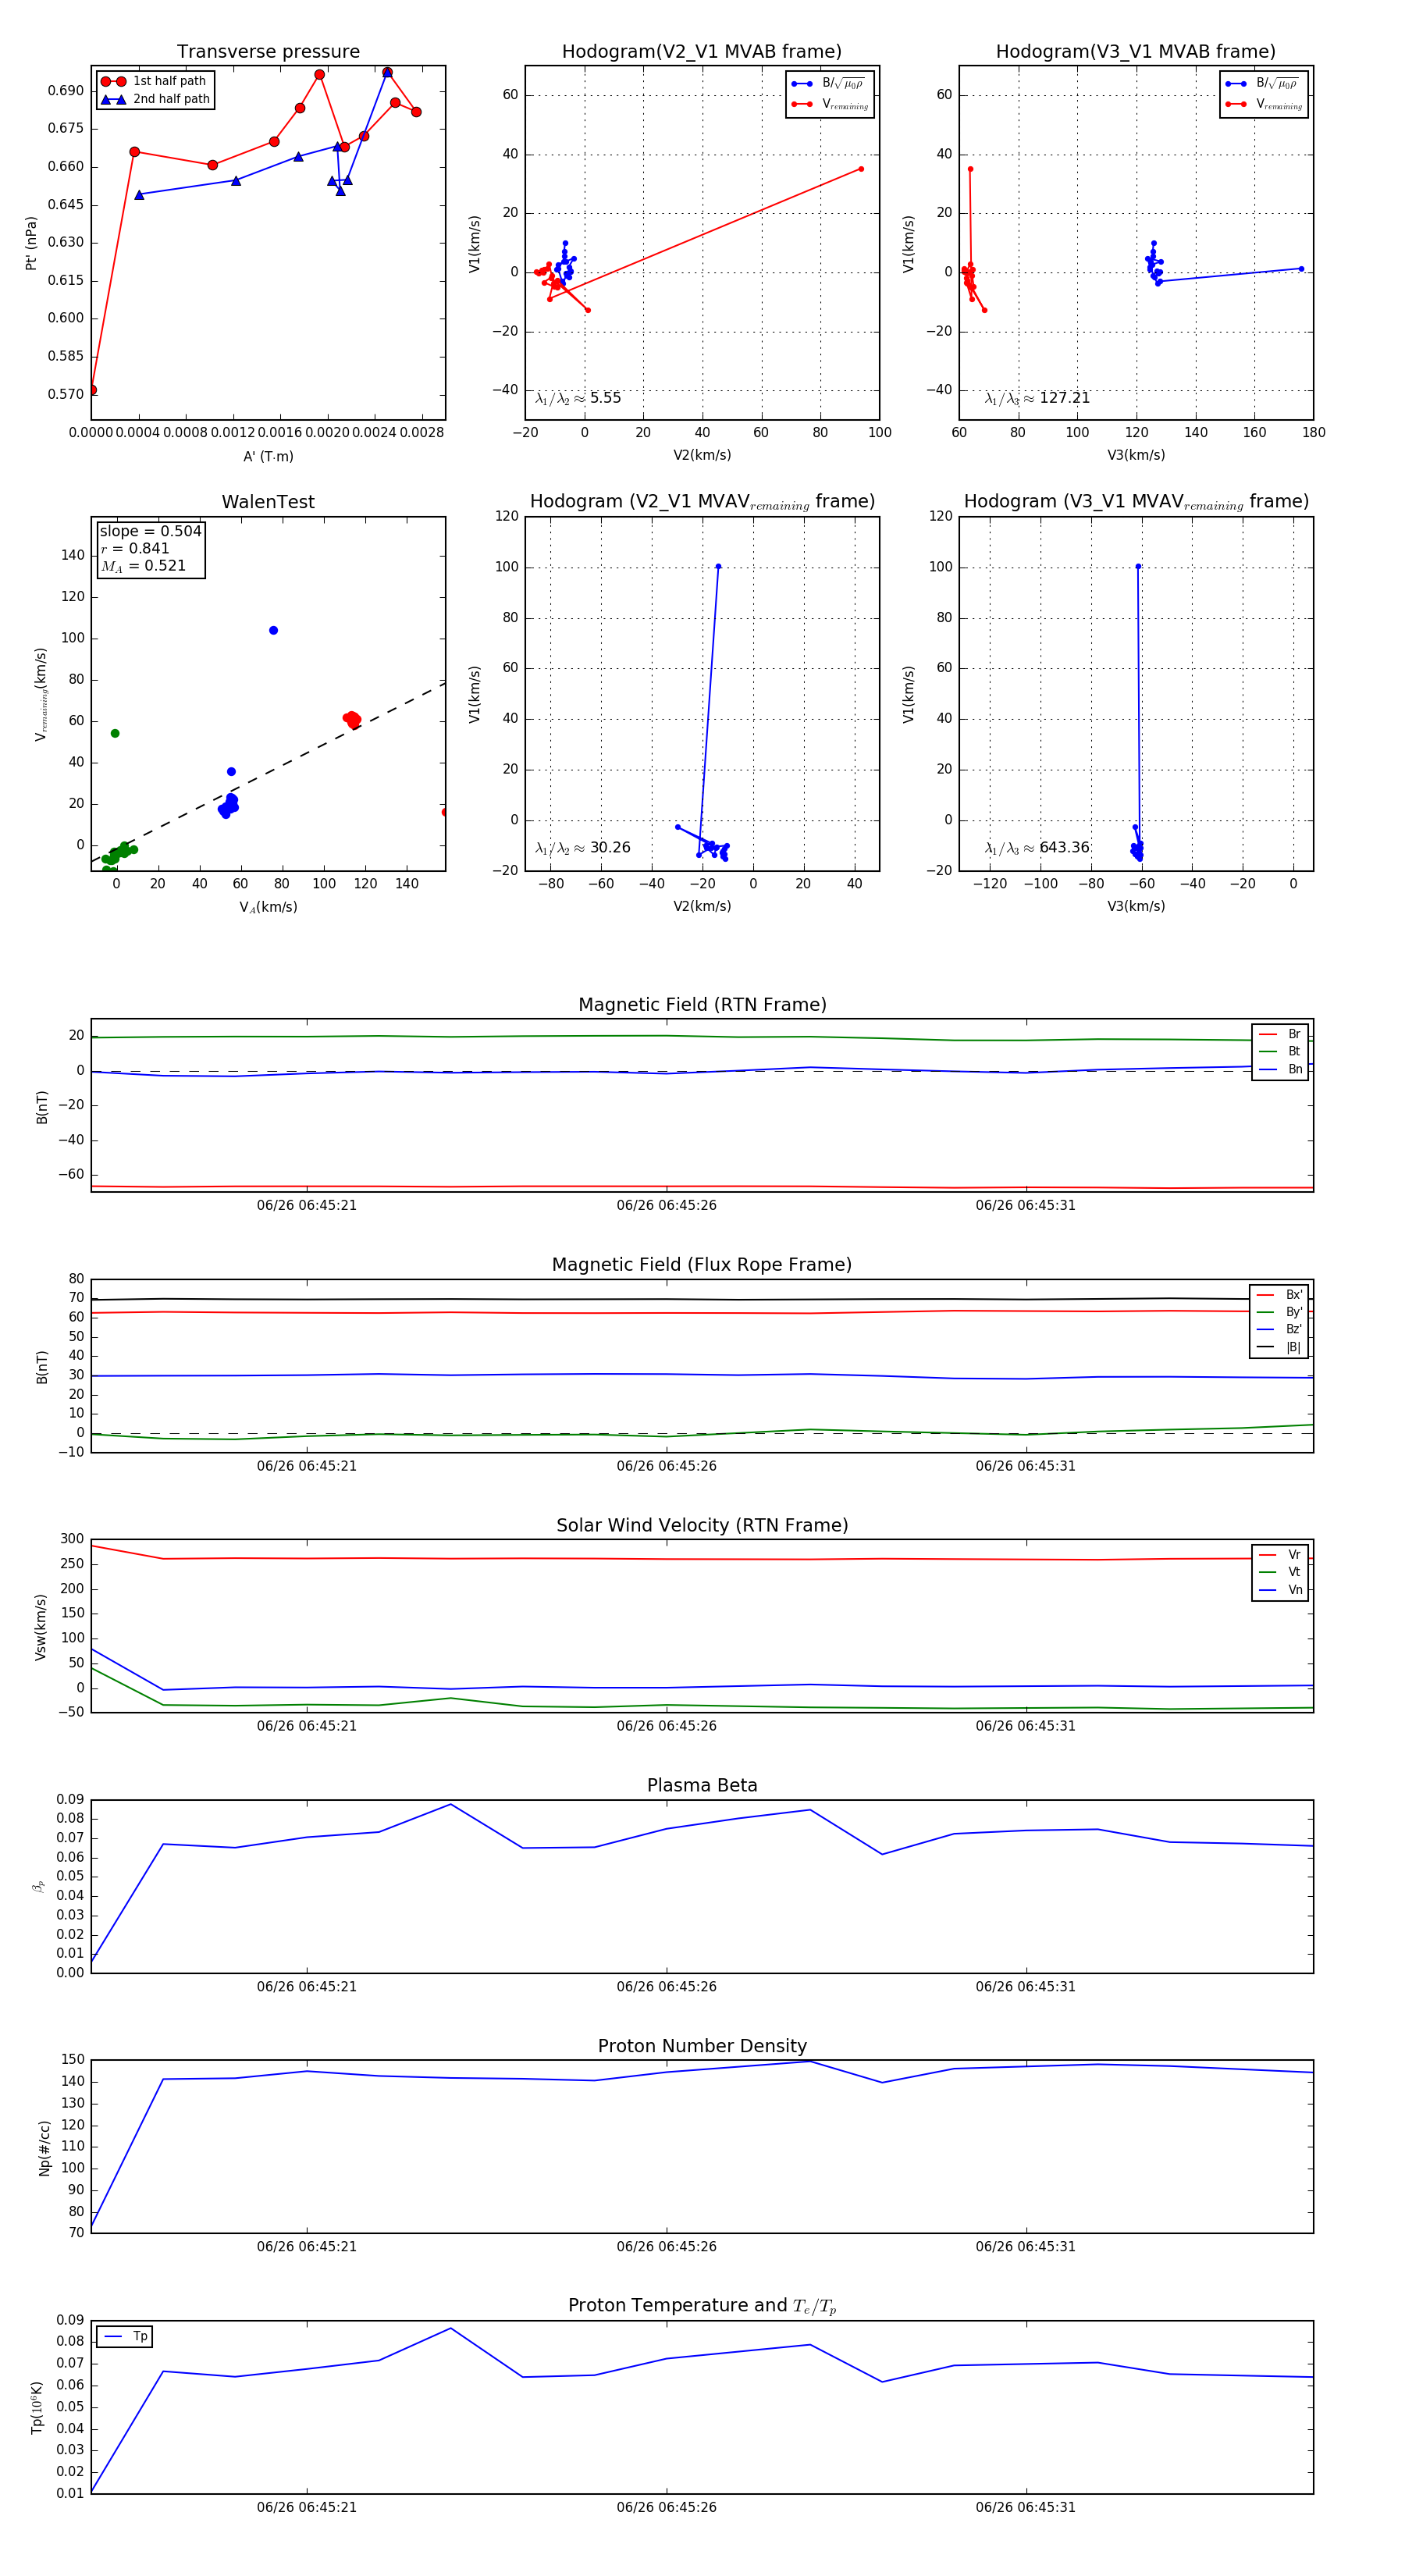
Task: Click the eigenvalue ratio 5.55 annotation
Action: [578, 398]
